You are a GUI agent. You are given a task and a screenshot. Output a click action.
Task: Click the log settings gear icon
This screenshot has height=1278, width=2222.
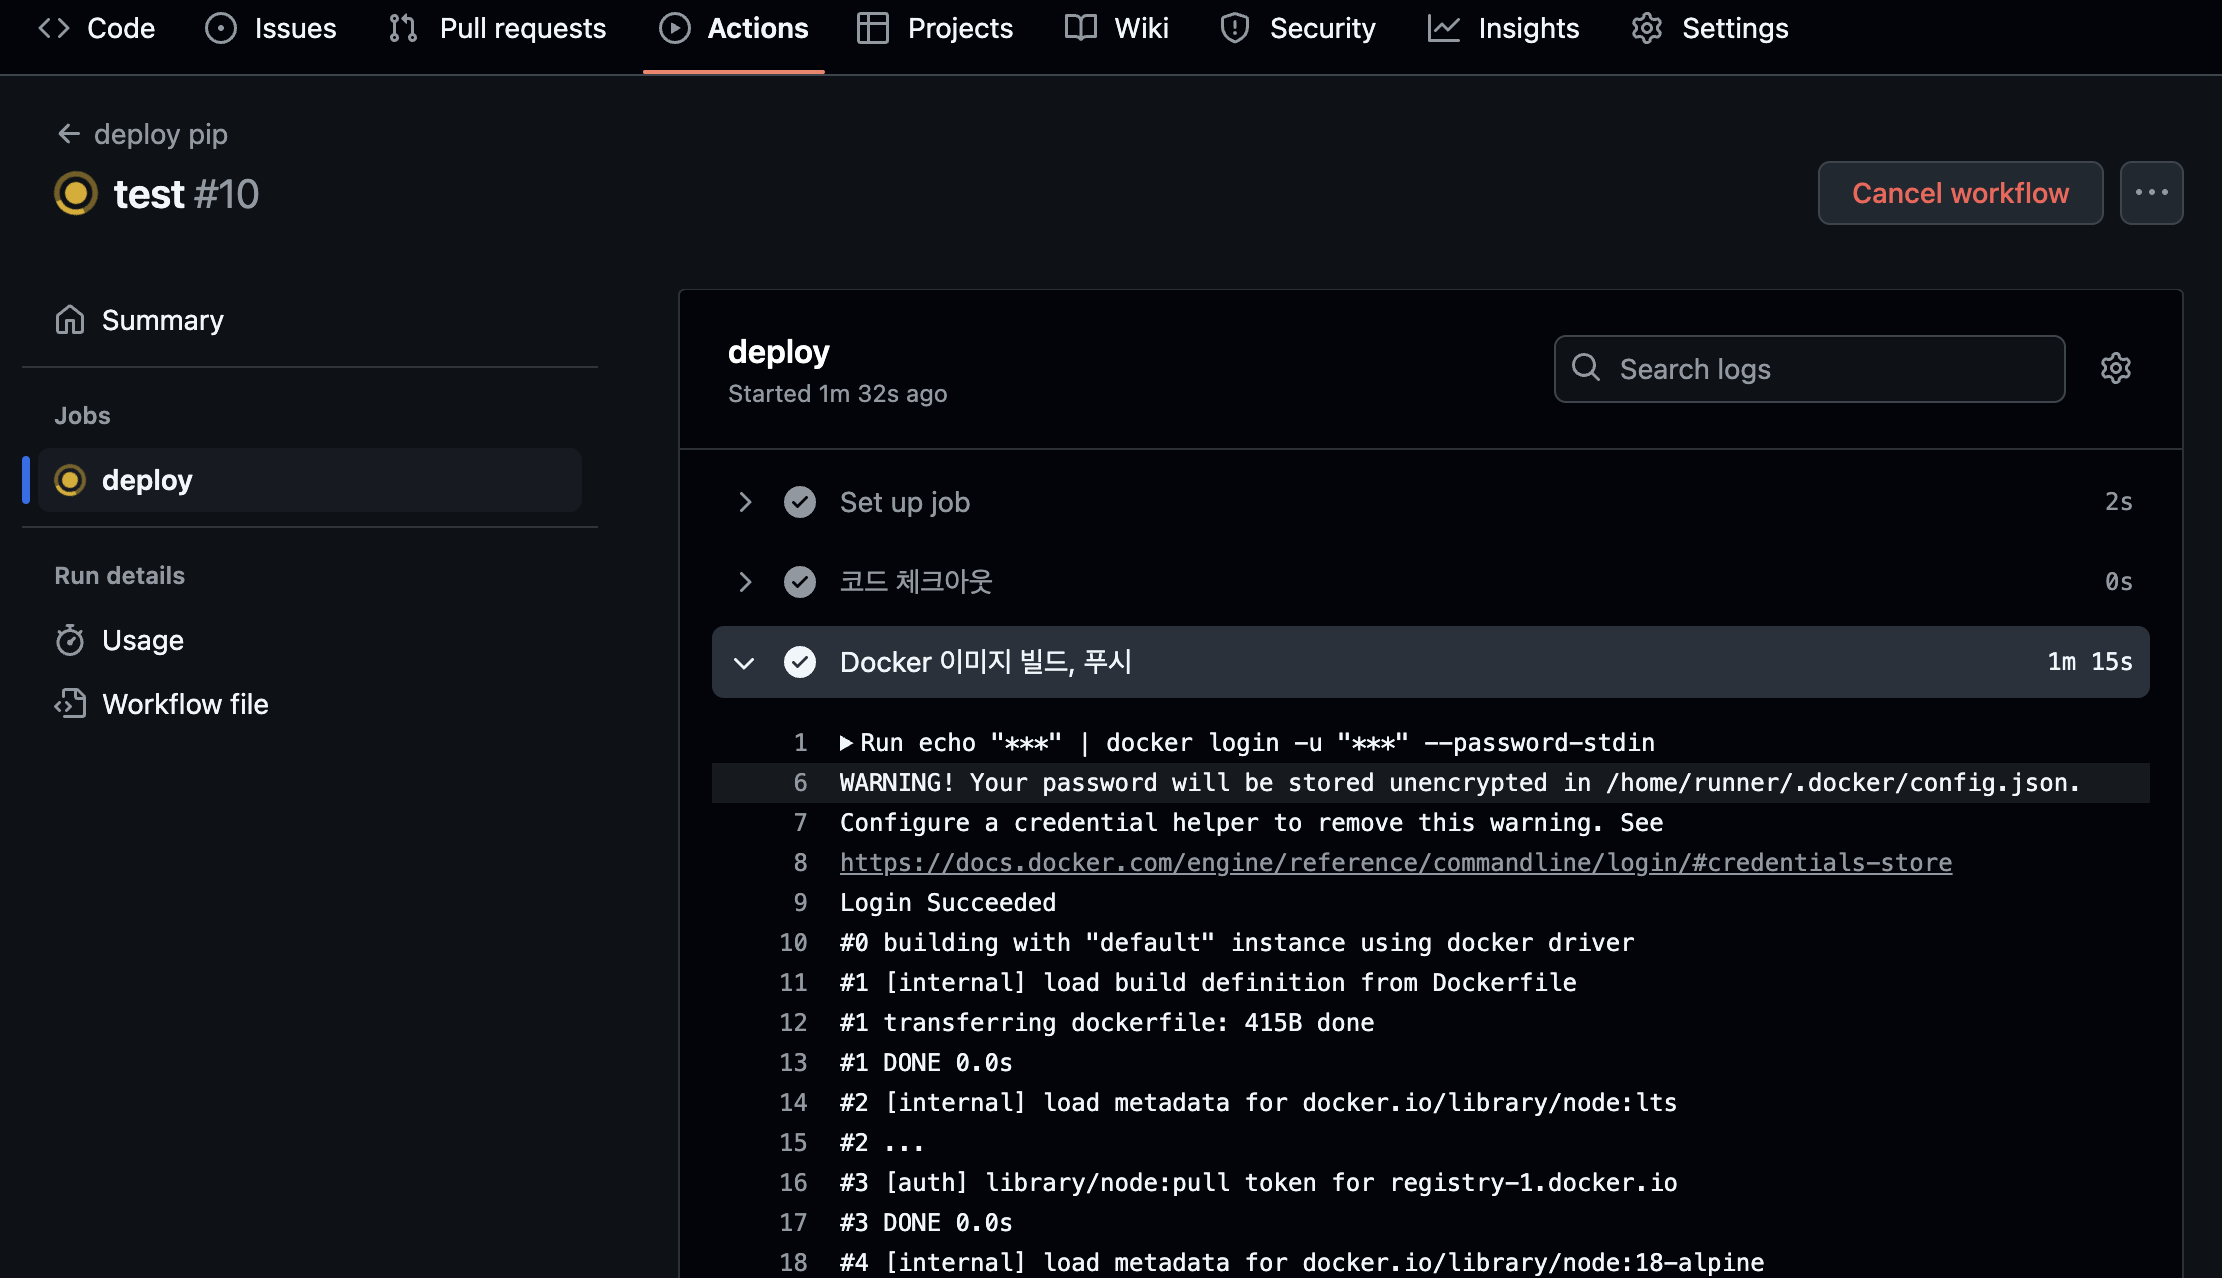2115,368
